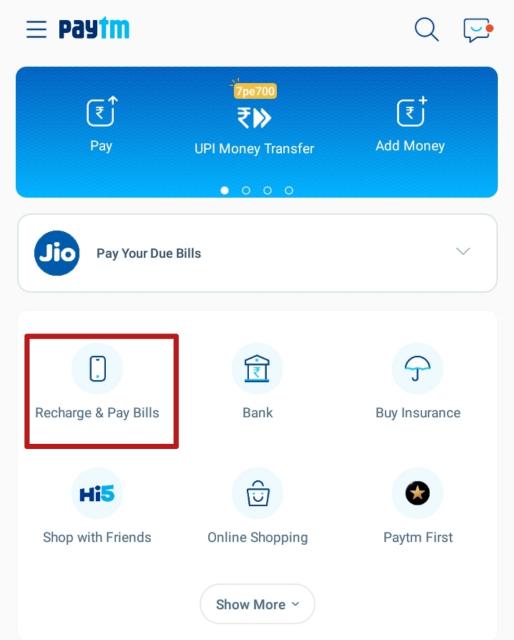Tap the search magnifier icon
This screenshot has height=640, width=514.
pos(427,29)
